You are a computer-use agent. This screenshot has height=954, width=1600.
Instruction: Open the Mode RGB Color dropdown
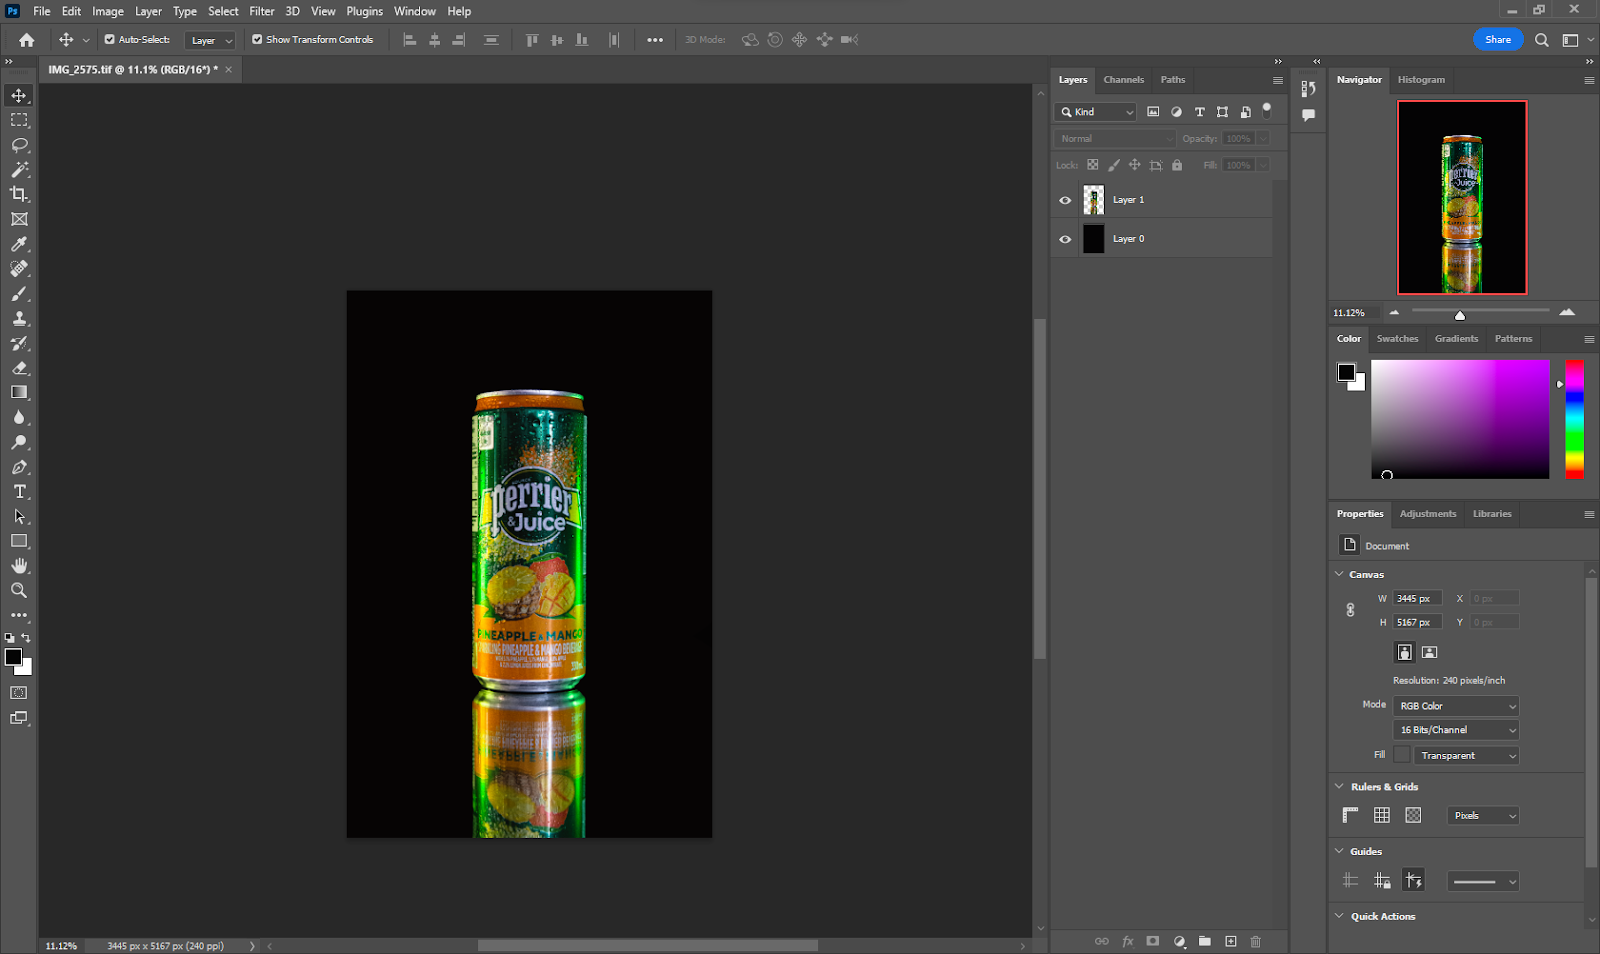[x=1456, y=706]
